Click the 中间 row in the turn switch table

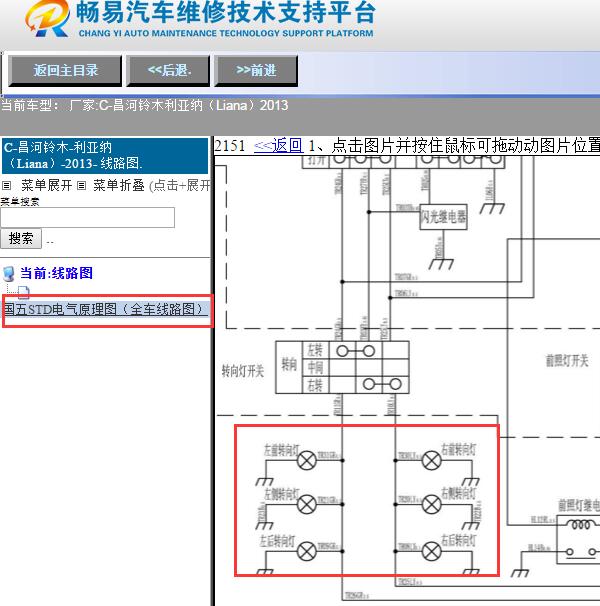[x=355, y=368]
